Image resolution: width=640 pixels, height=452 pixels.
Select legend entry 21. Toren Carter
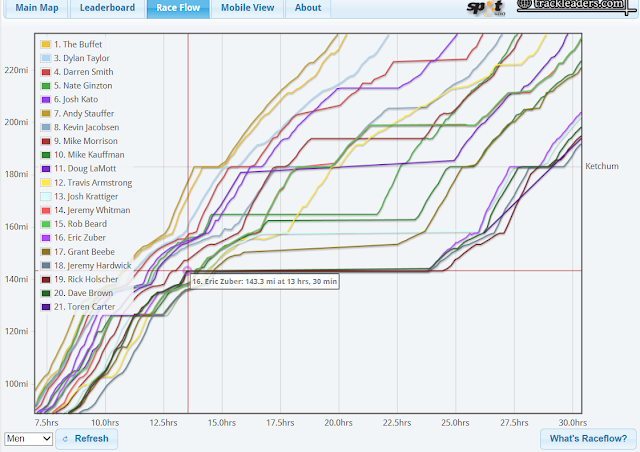(x=84, y=307)
